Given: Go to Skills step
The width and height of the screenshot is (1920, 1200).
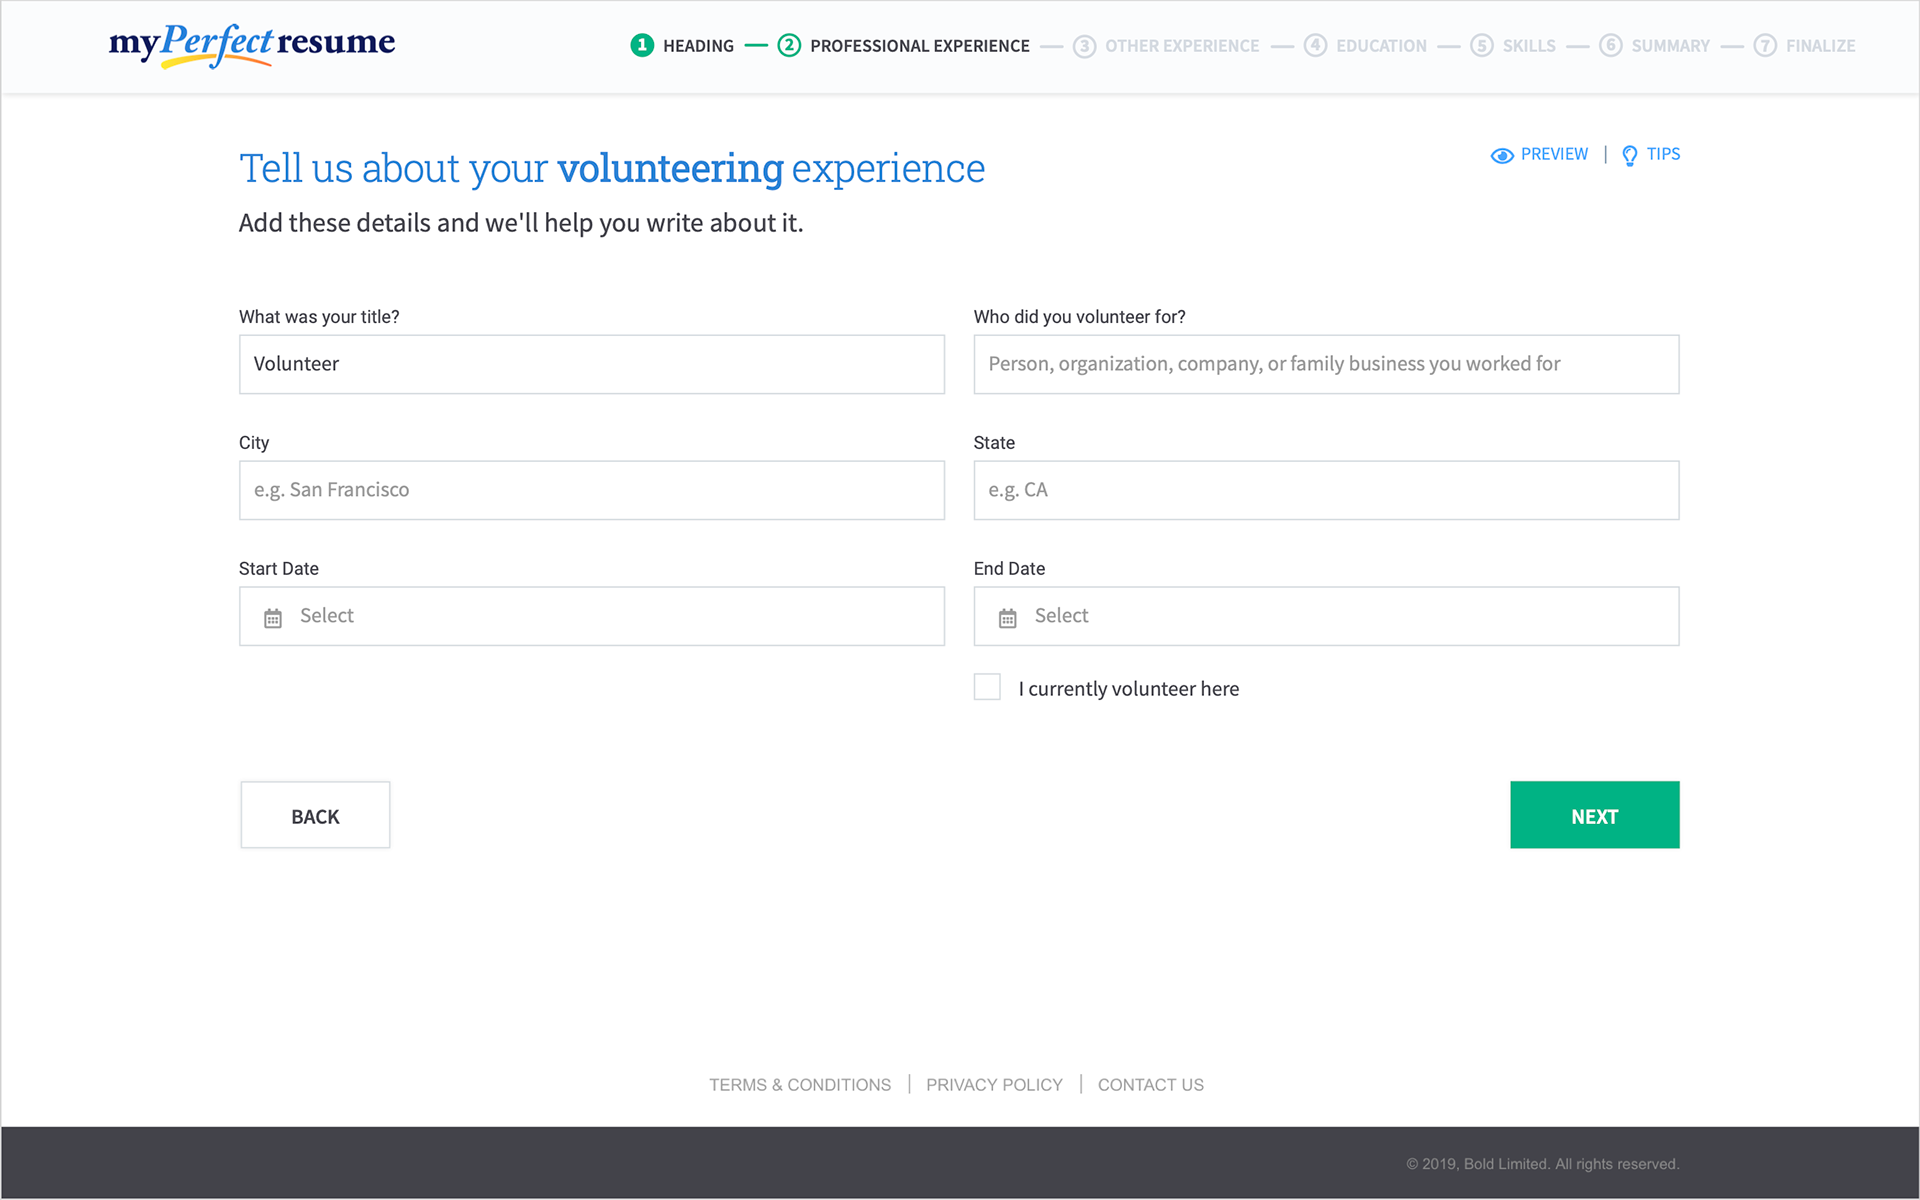Looking at the screenshot, I should pyautogui.click(x=1528, y=46).
